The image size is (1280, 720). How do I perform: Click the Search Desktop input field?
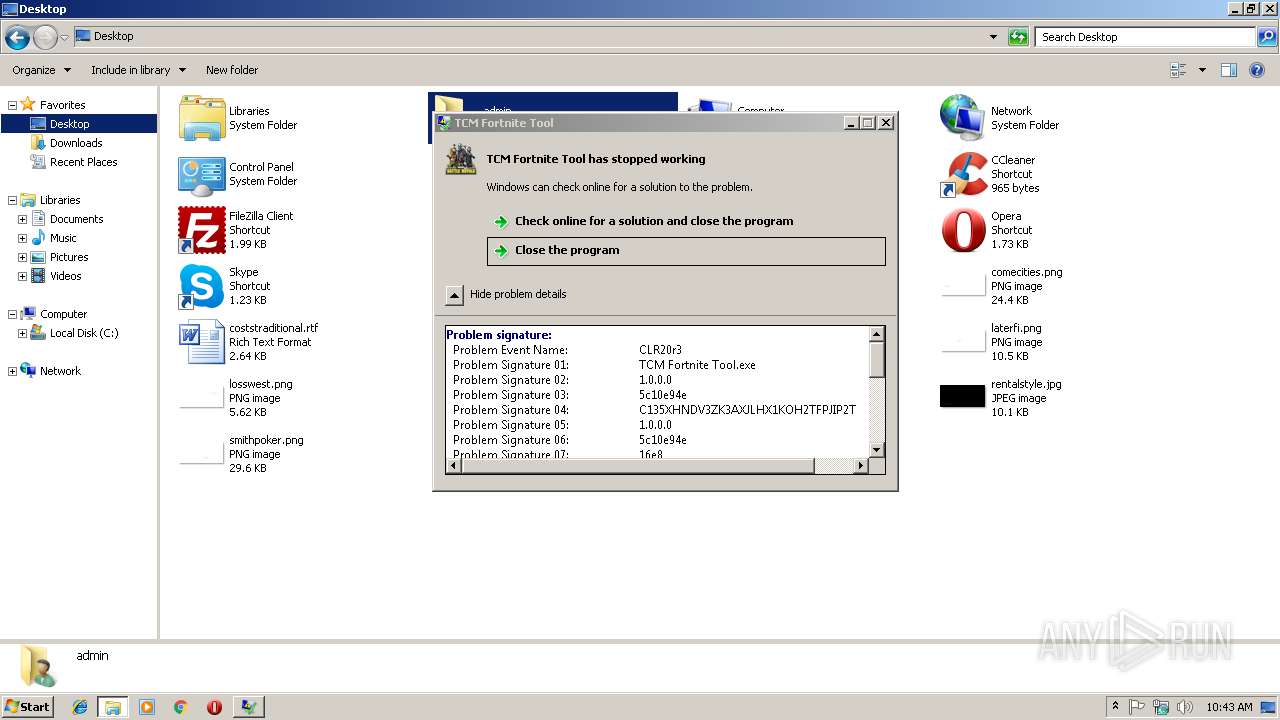point(1145,37)
